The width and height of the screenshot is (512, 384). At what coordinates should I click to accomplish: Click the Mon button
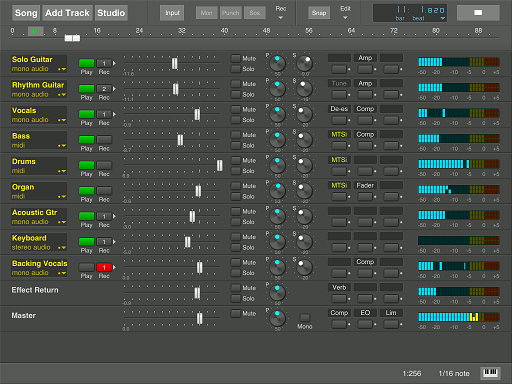click(x=207, y=13)
